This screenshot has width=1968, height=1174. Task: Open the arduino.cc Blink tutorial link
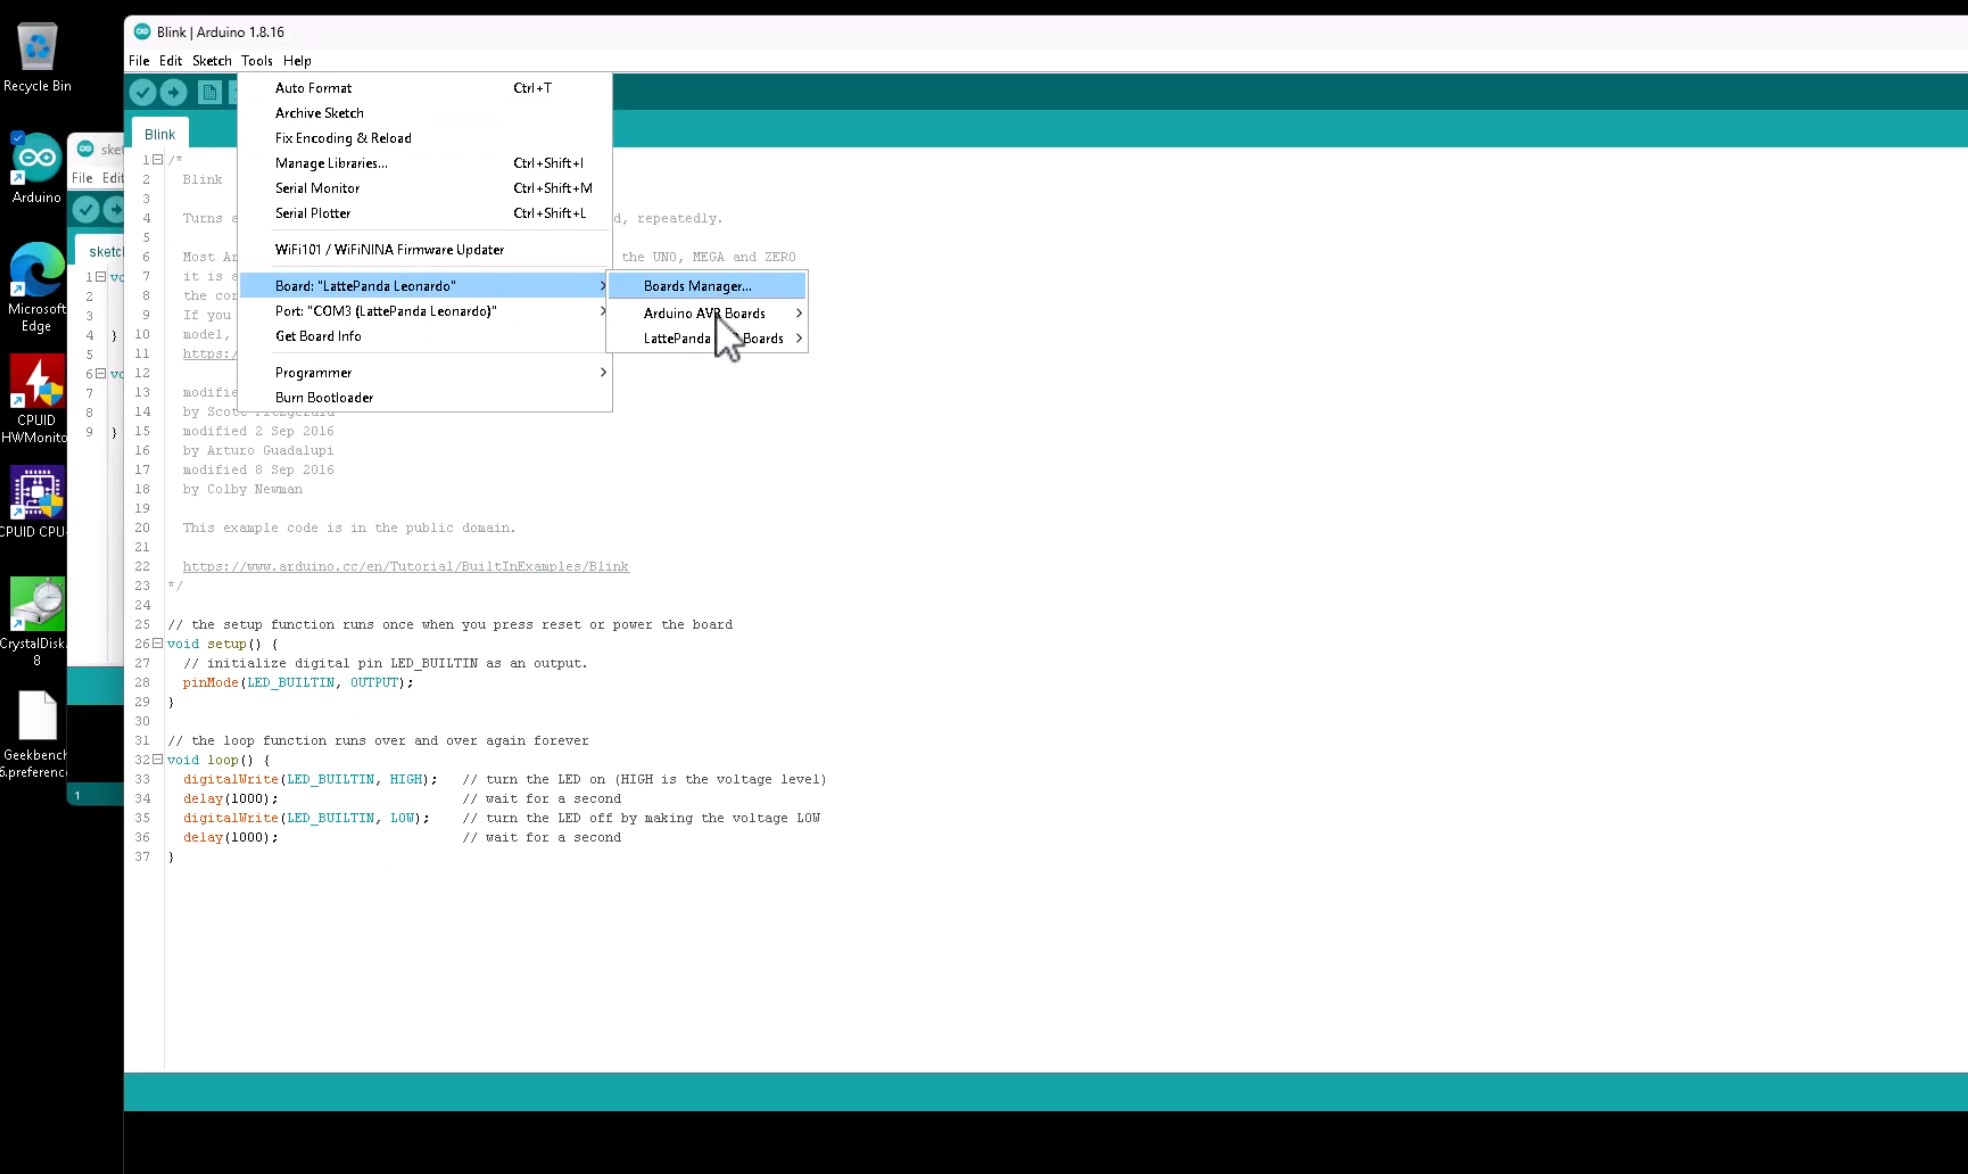pyautogui.click(x=405, y=567)
